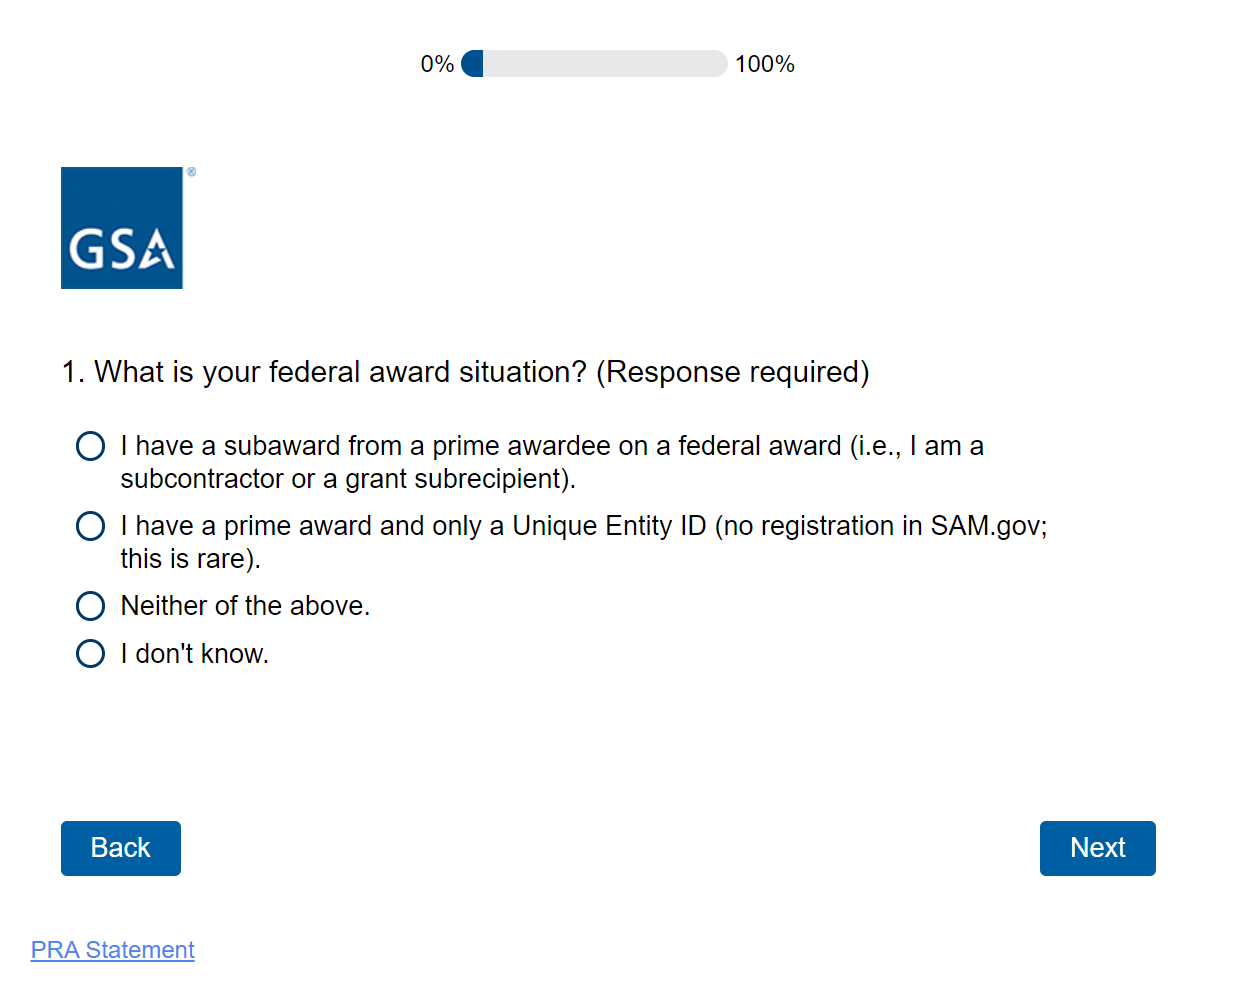The image size is (1257, 994).
Task: Choose the prime award with Unique Entity ID radio button
Action: [x=91, y=526]
